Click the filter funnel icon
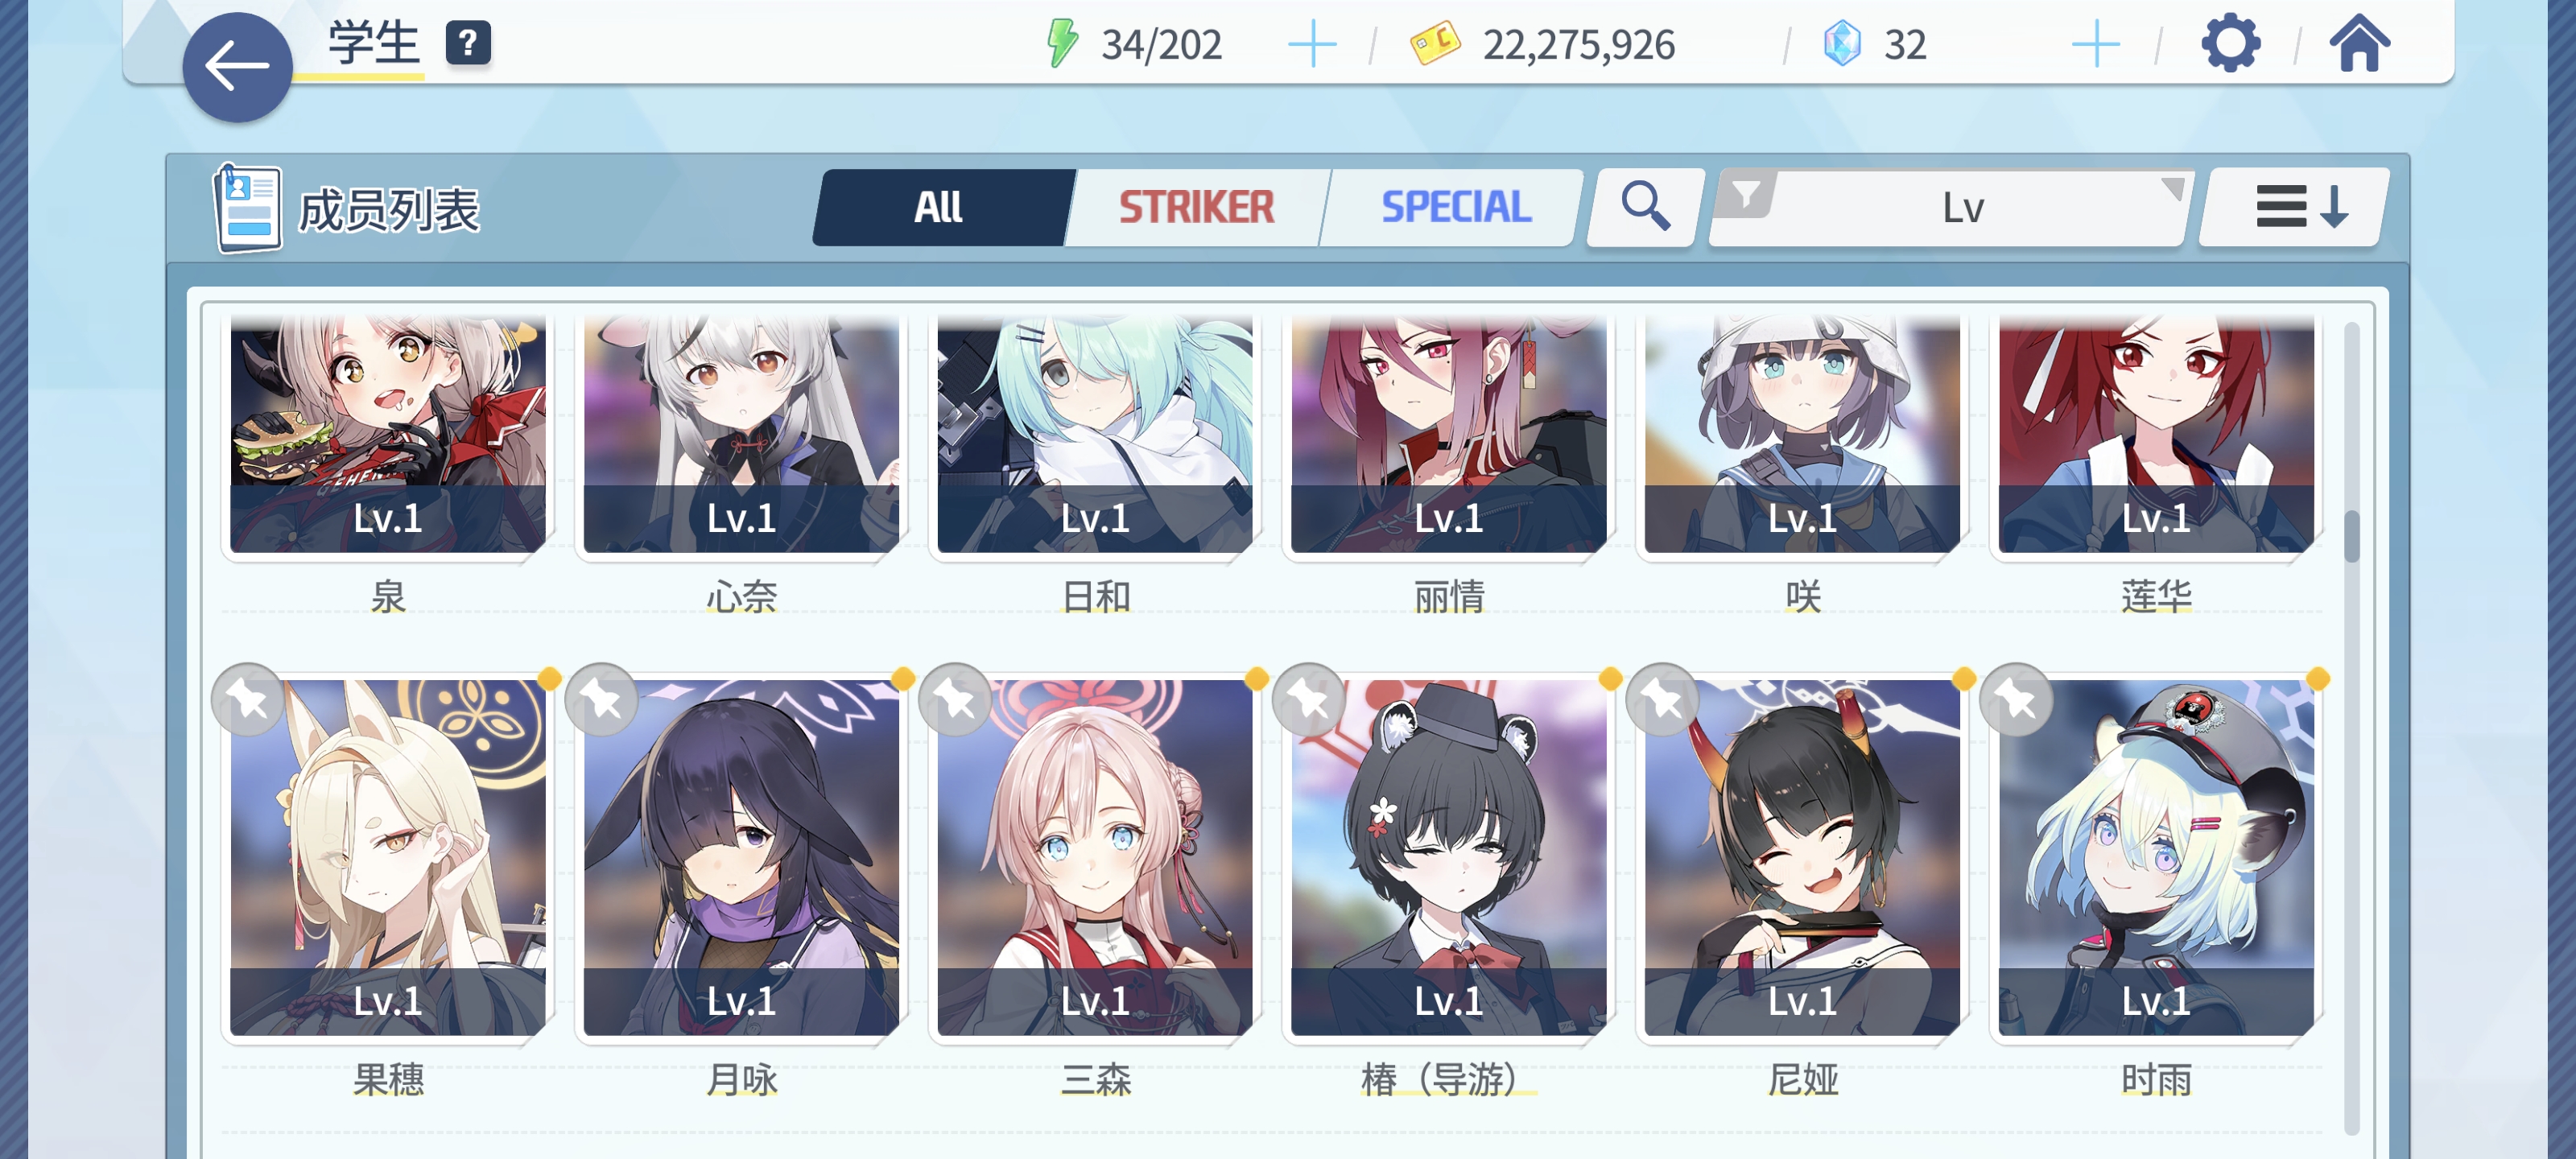 click(1745, 193)
